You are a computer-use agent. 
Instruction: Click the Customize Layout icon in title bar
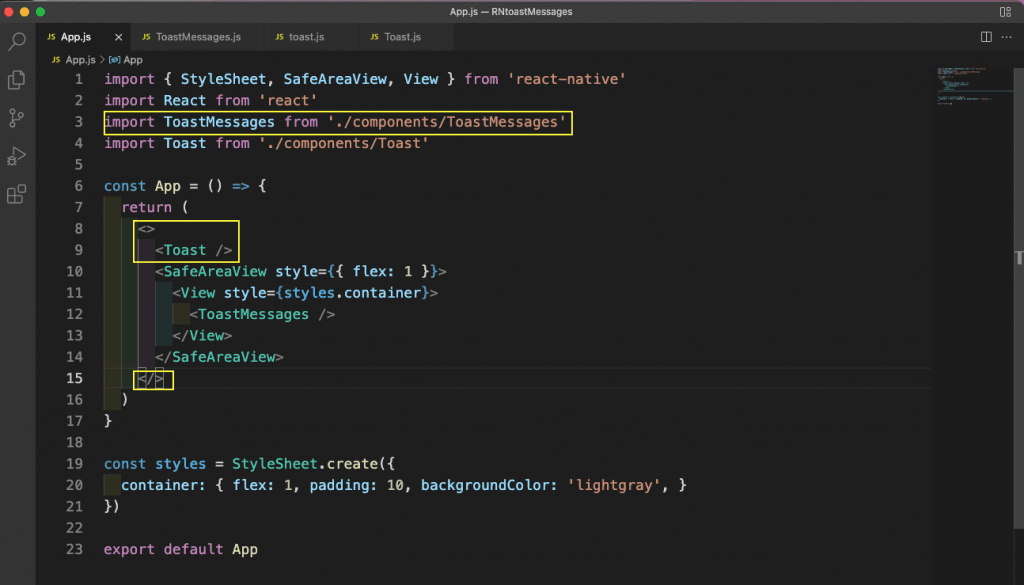click(x=1004, y=11)
